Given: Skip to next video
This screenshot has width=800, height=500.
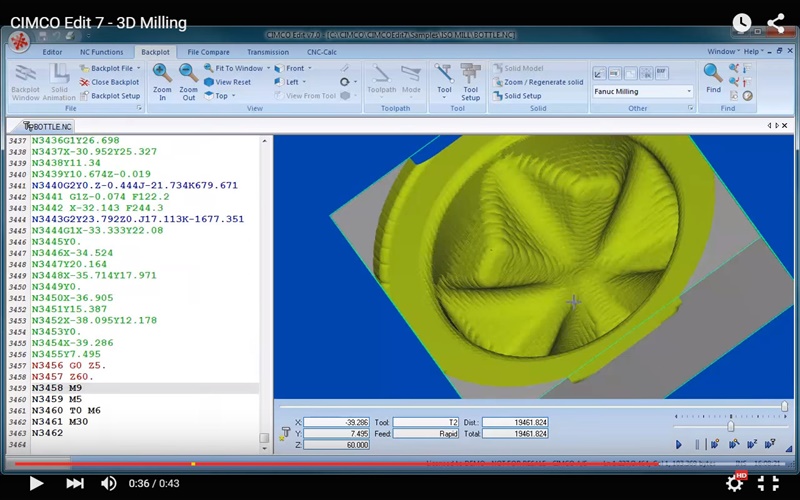Looking at the screenshot, I should click(74, 483).
